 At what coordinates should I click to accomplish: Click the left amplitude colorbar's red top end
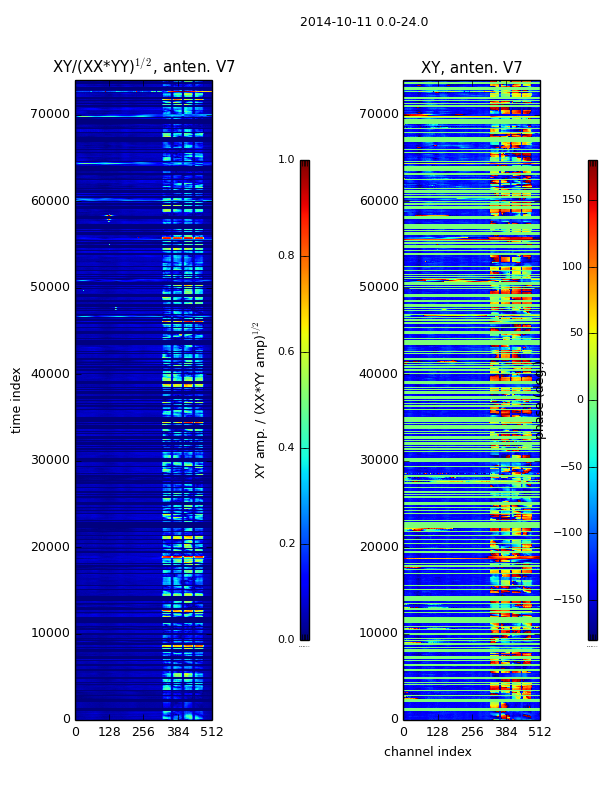click(x=304, y=166)
